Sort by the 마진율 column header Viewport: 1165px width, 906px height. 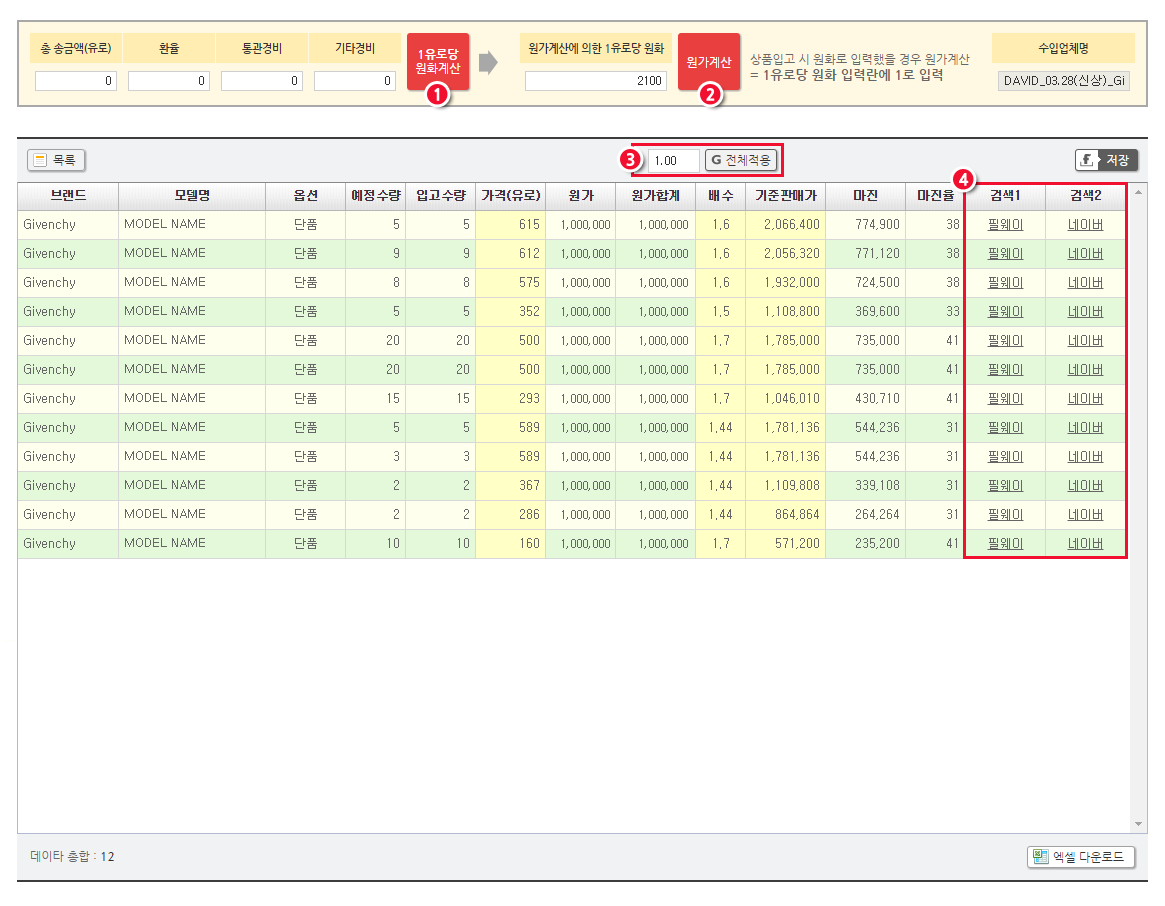[935, 195]
